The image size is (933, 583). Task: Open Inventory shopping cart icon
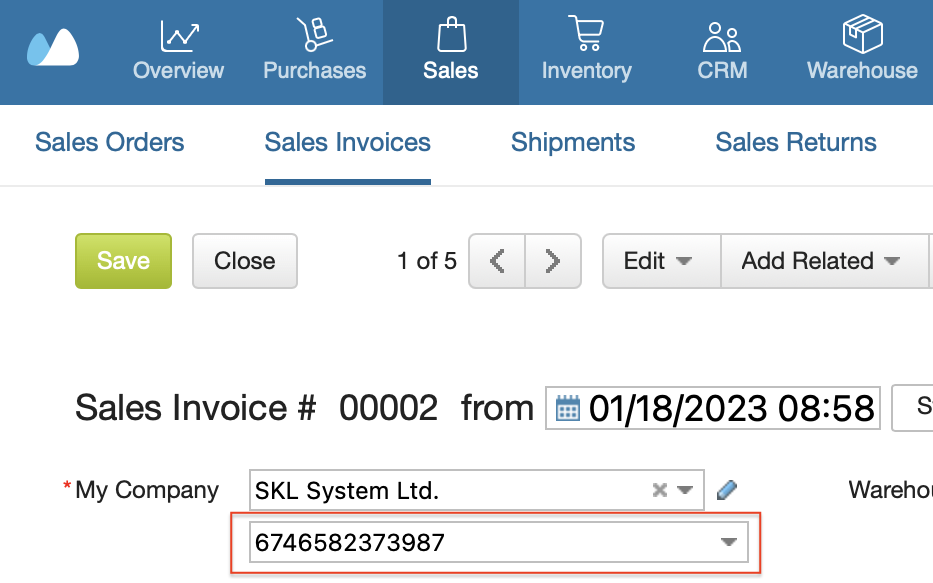click(587, 33)
